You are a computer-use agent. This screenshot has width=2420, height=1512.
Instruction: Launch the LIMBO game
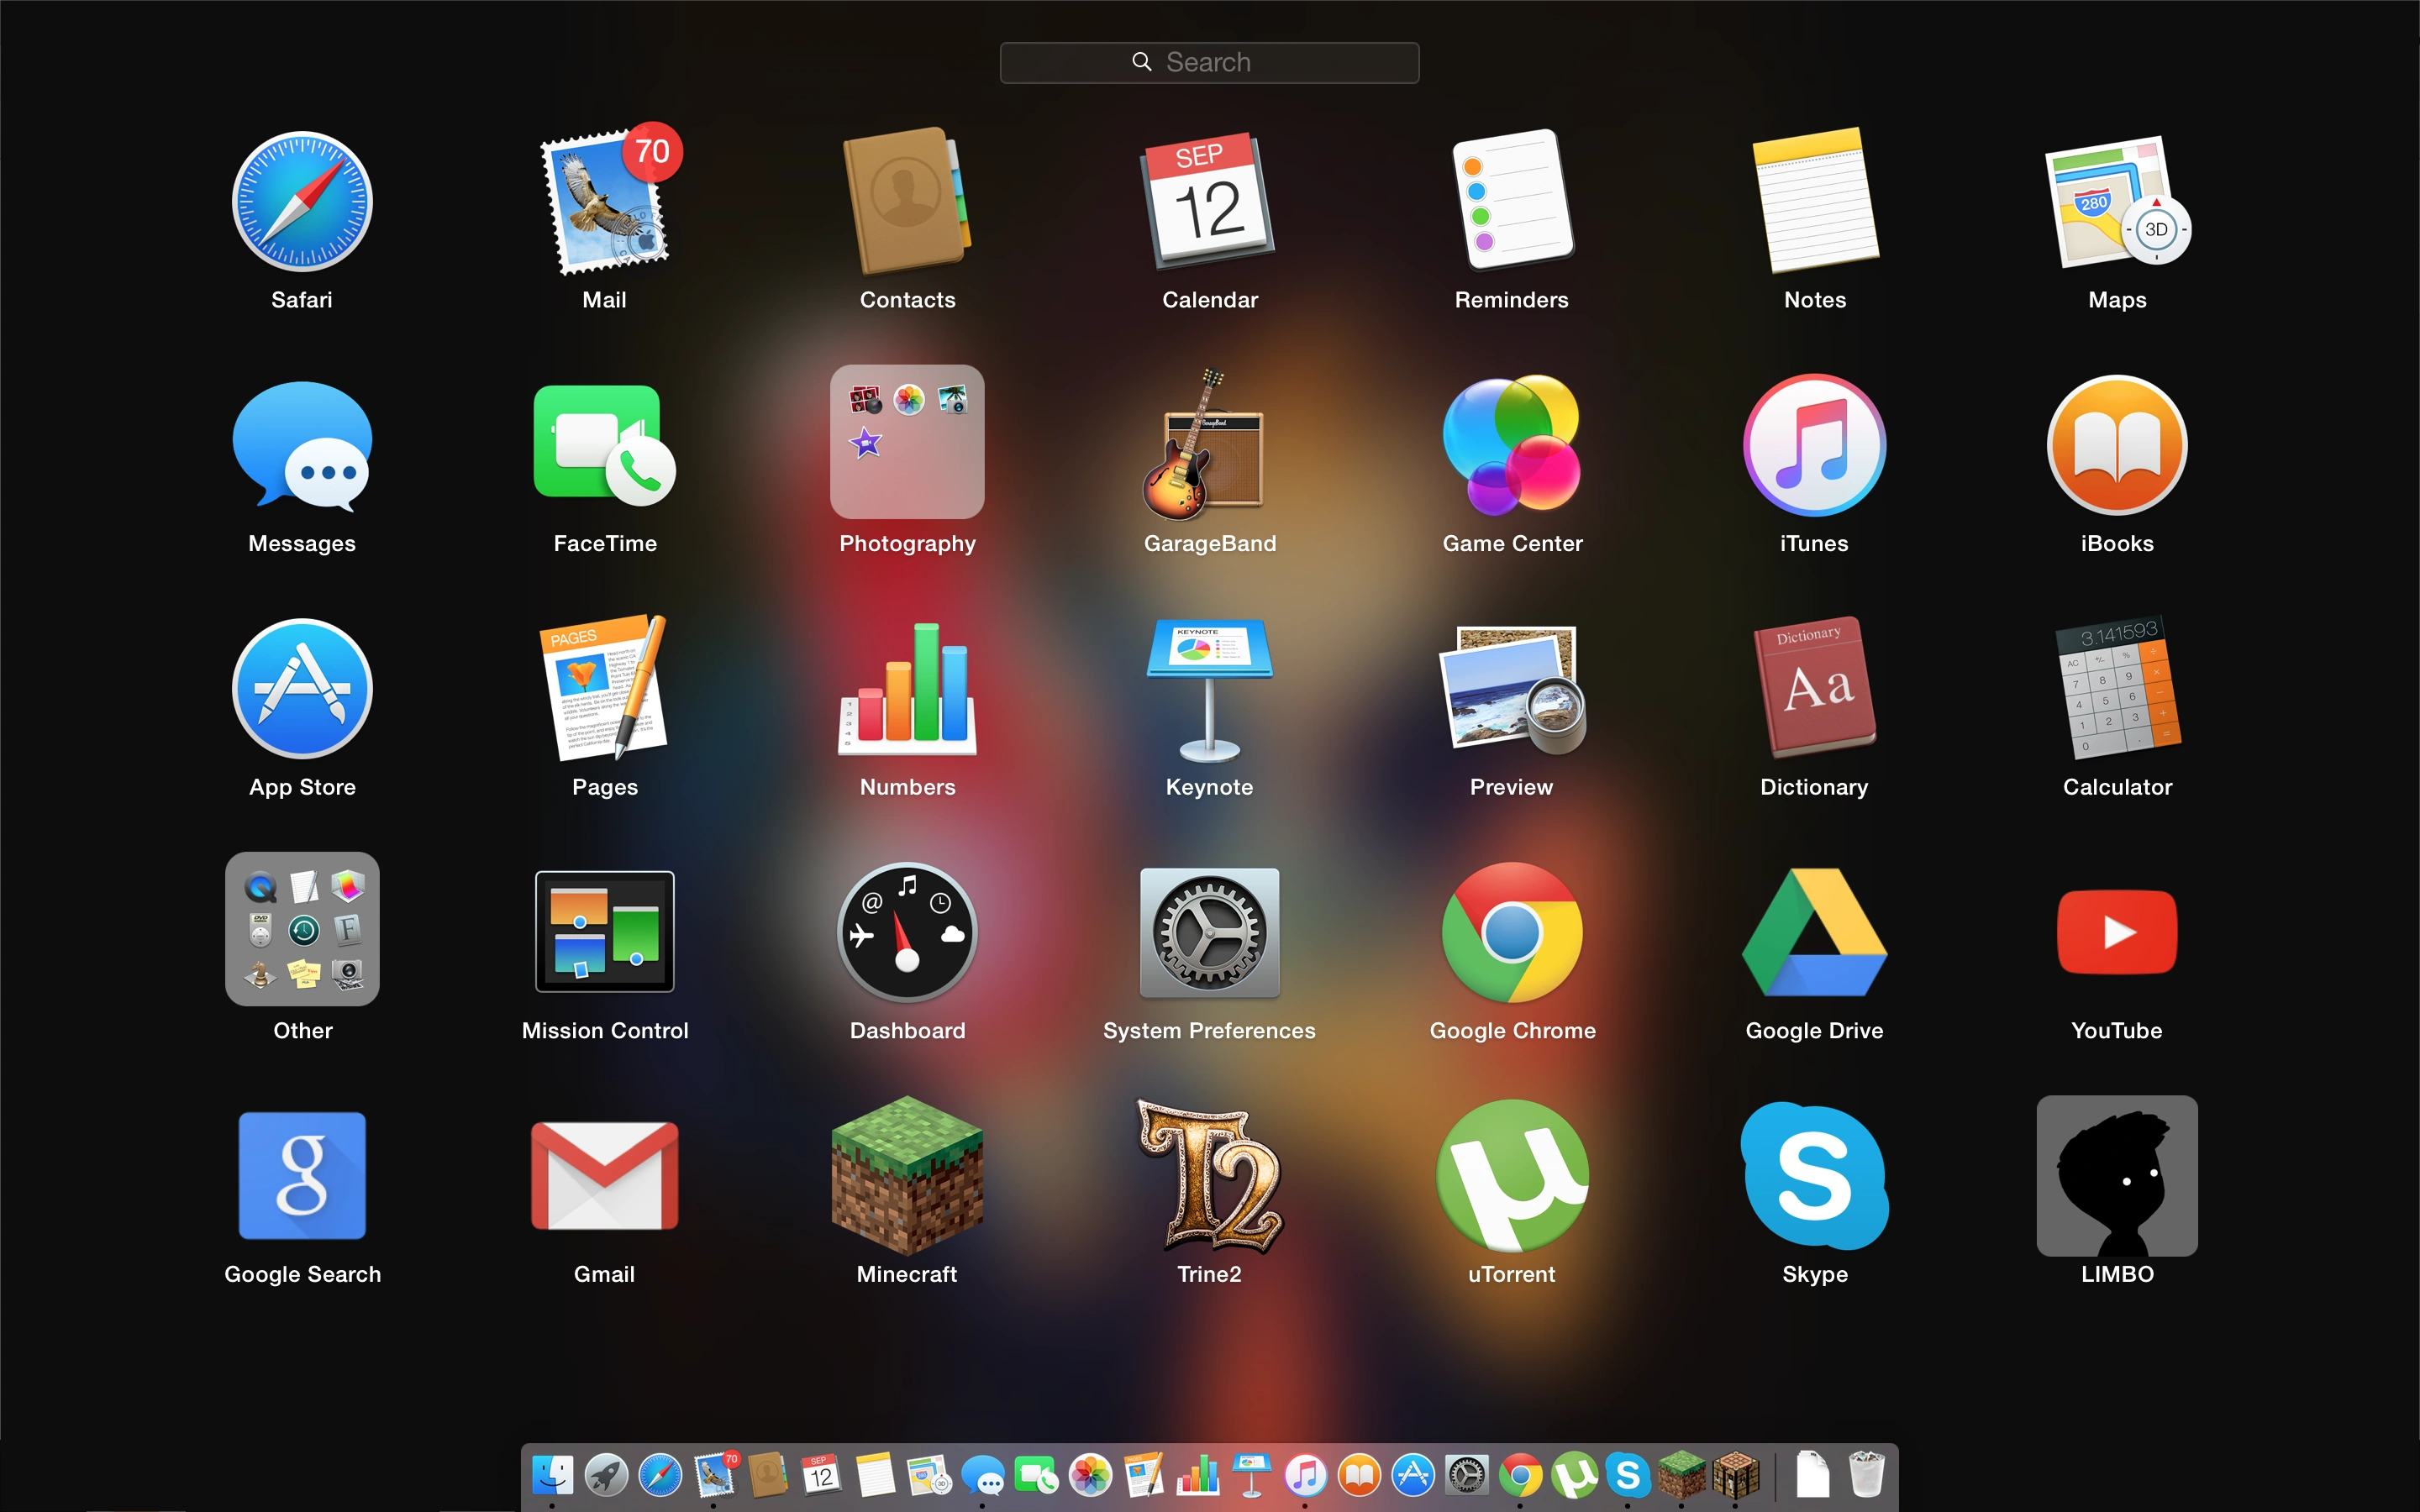[x=2117, y=1176]
